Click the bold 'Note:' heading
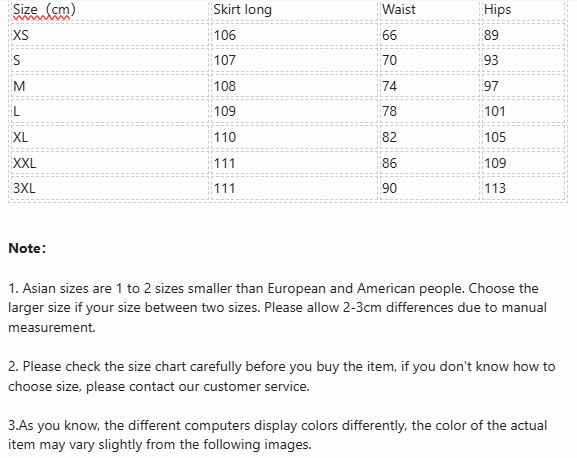 click(27, 248)
